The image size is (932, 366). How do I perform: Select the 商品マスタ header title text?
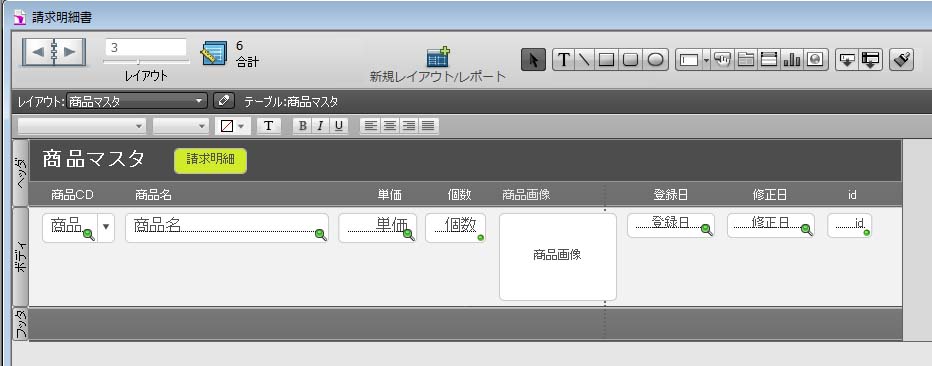(94, 159)
